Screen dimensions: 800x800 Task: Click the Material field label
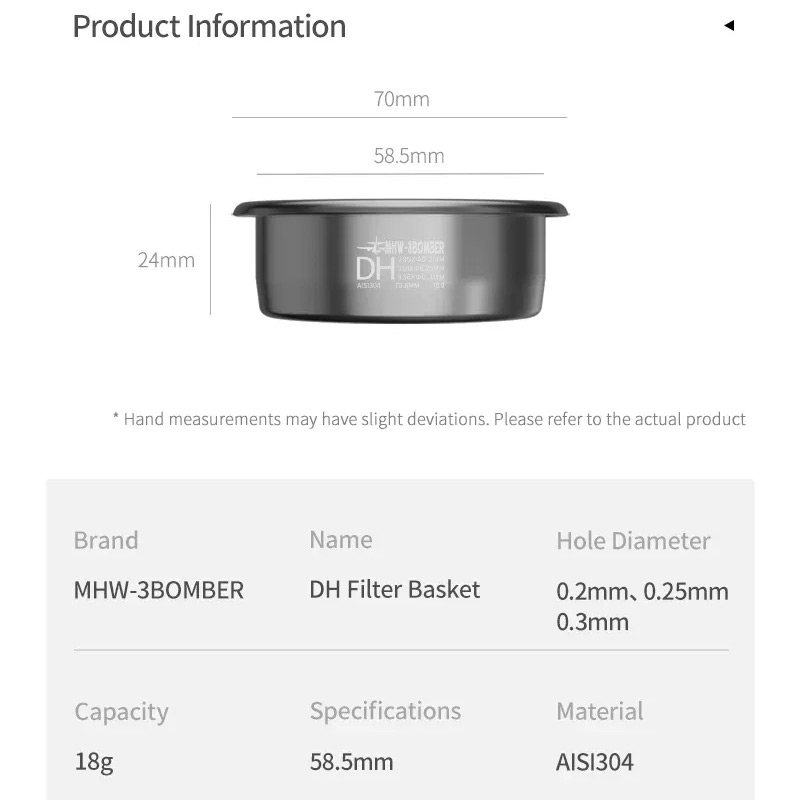click(x=600, y=712)
